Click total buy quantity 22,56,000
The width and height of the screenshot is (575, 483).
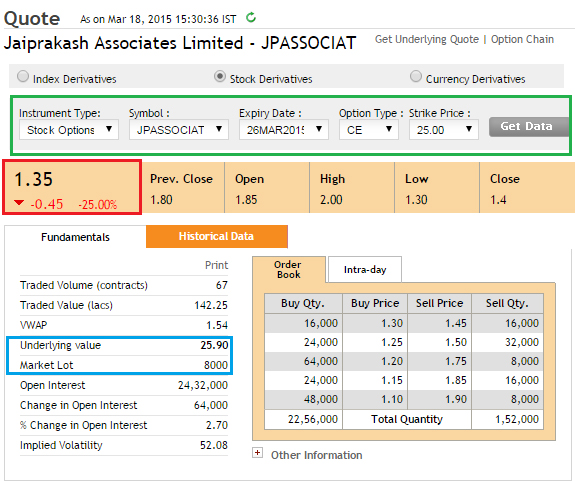313,419
